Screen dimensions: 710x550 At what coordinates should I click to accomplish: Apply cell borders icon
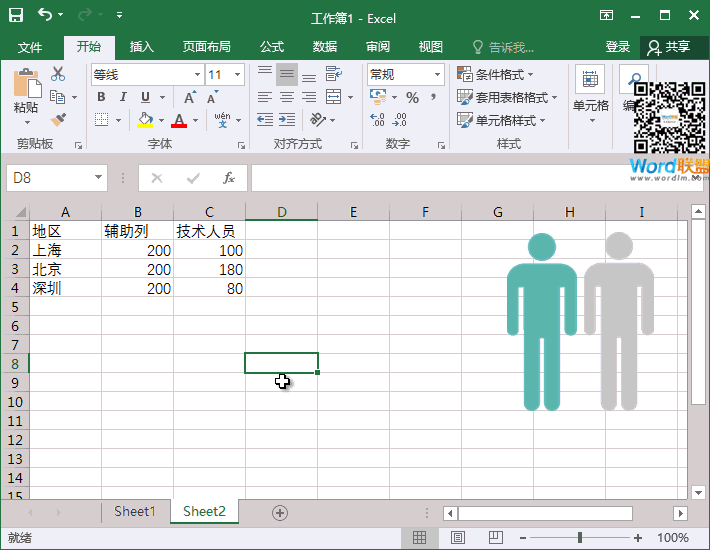pos(102,120)
